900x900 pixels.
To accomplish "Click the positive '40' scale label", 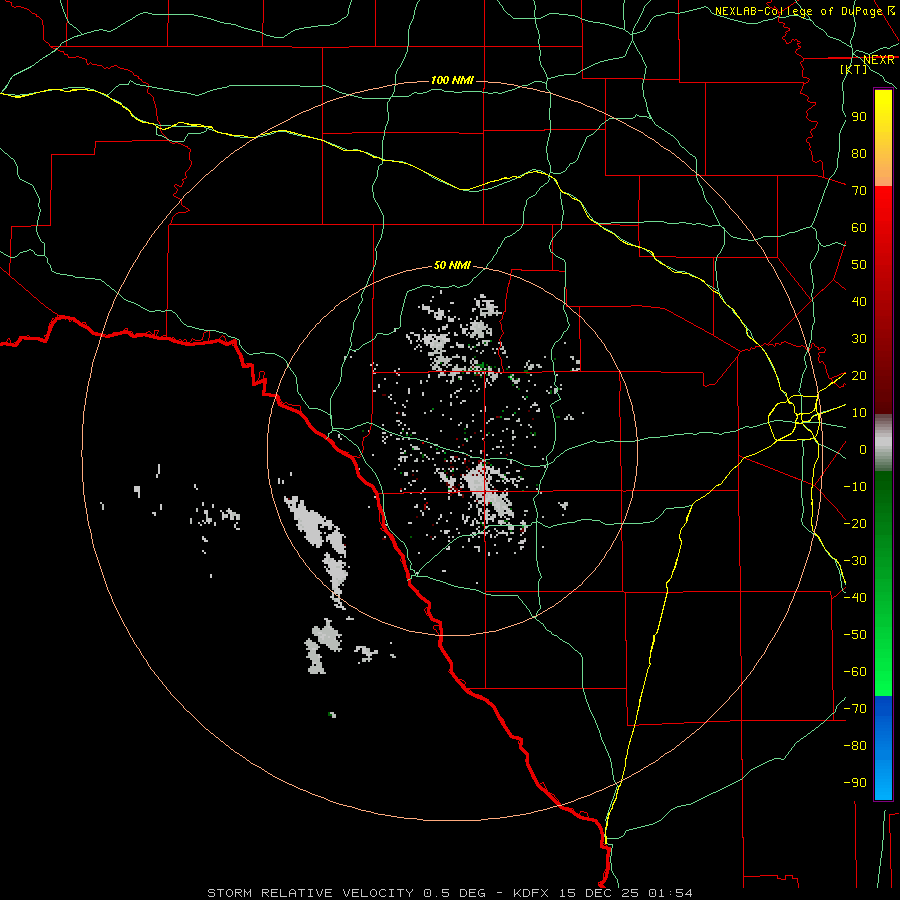I will point(859,301).
